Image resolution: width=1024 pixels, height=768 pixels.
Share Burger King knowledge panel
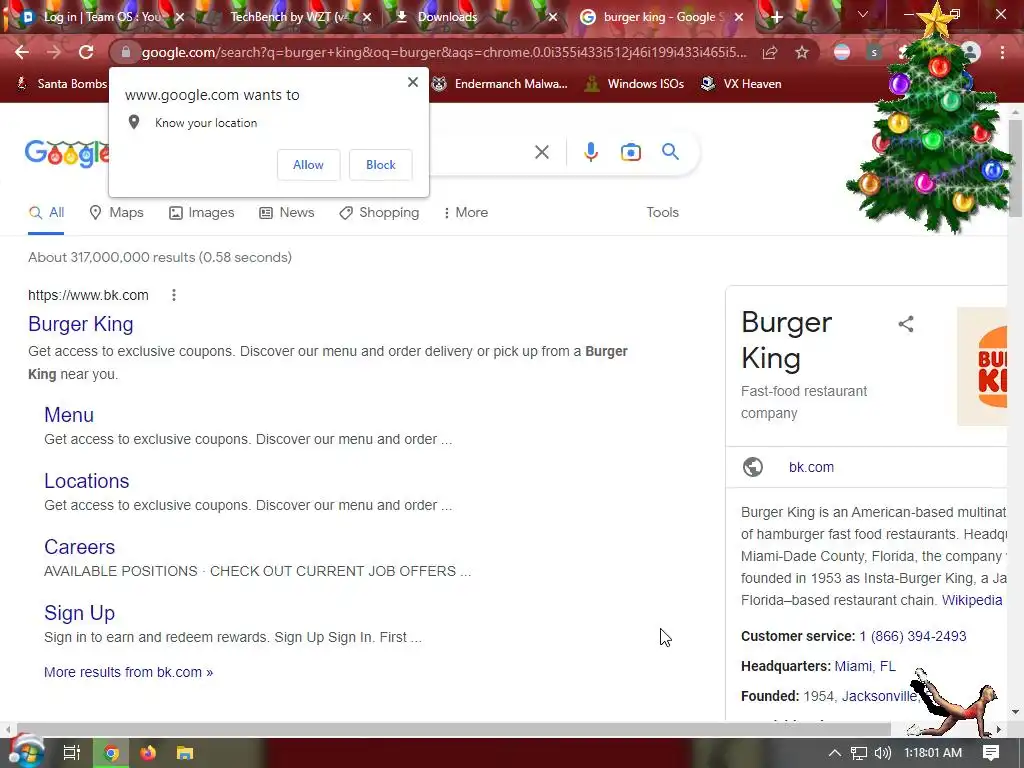click(906, 324)
